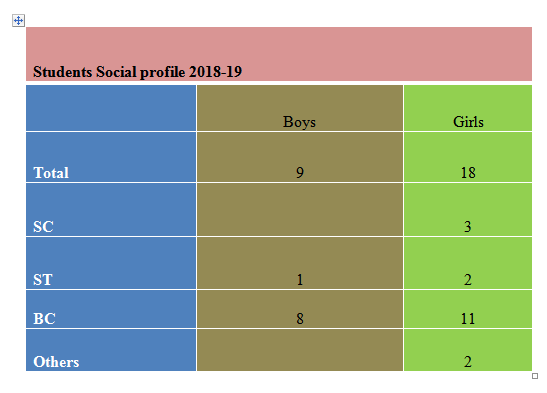Click the BC row label cell
This screenshot has height=393, width=547.
coord(111,309)
